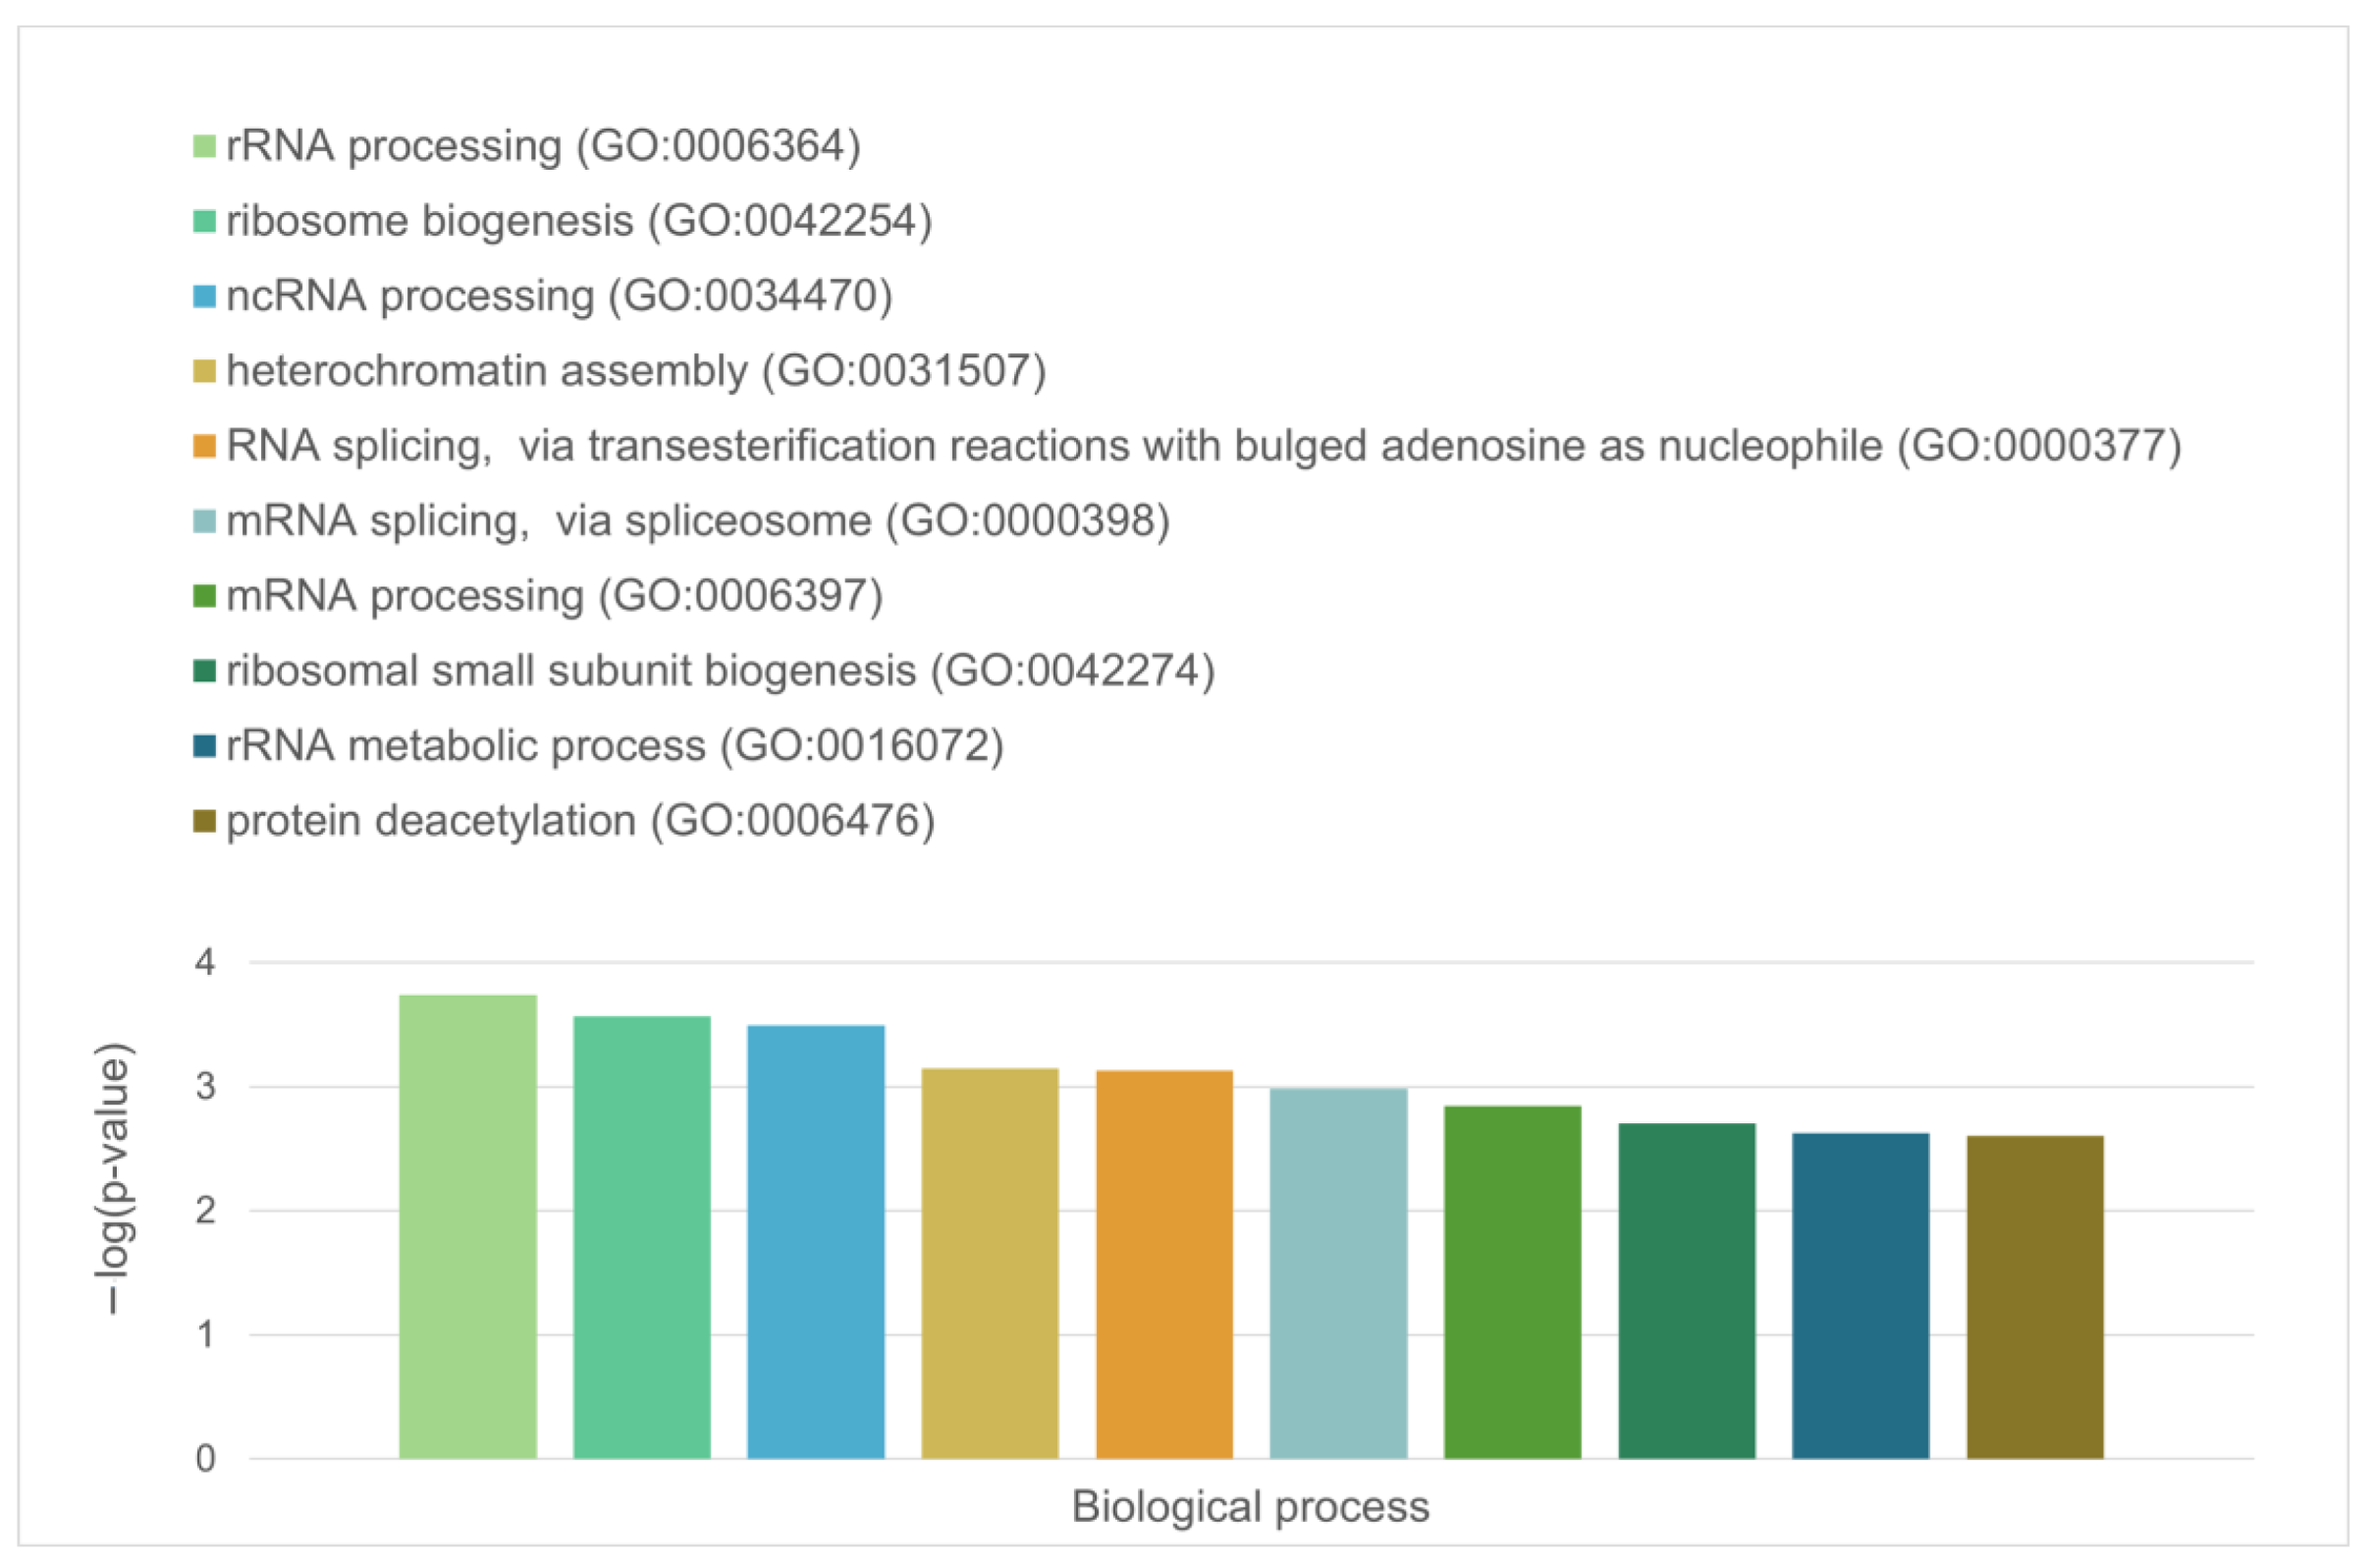
Task: Click the y-axis tick label 0
Action: pos(205,1459)
